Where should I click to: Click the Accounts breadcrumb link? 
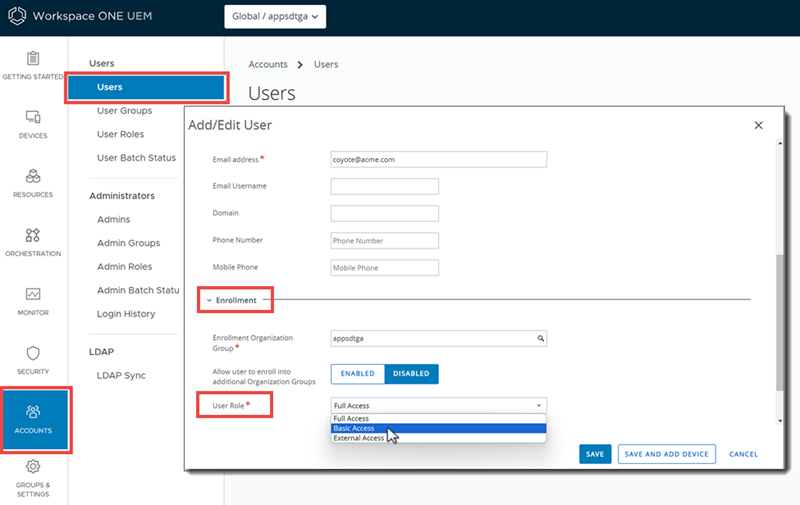(x=268, y=64)
